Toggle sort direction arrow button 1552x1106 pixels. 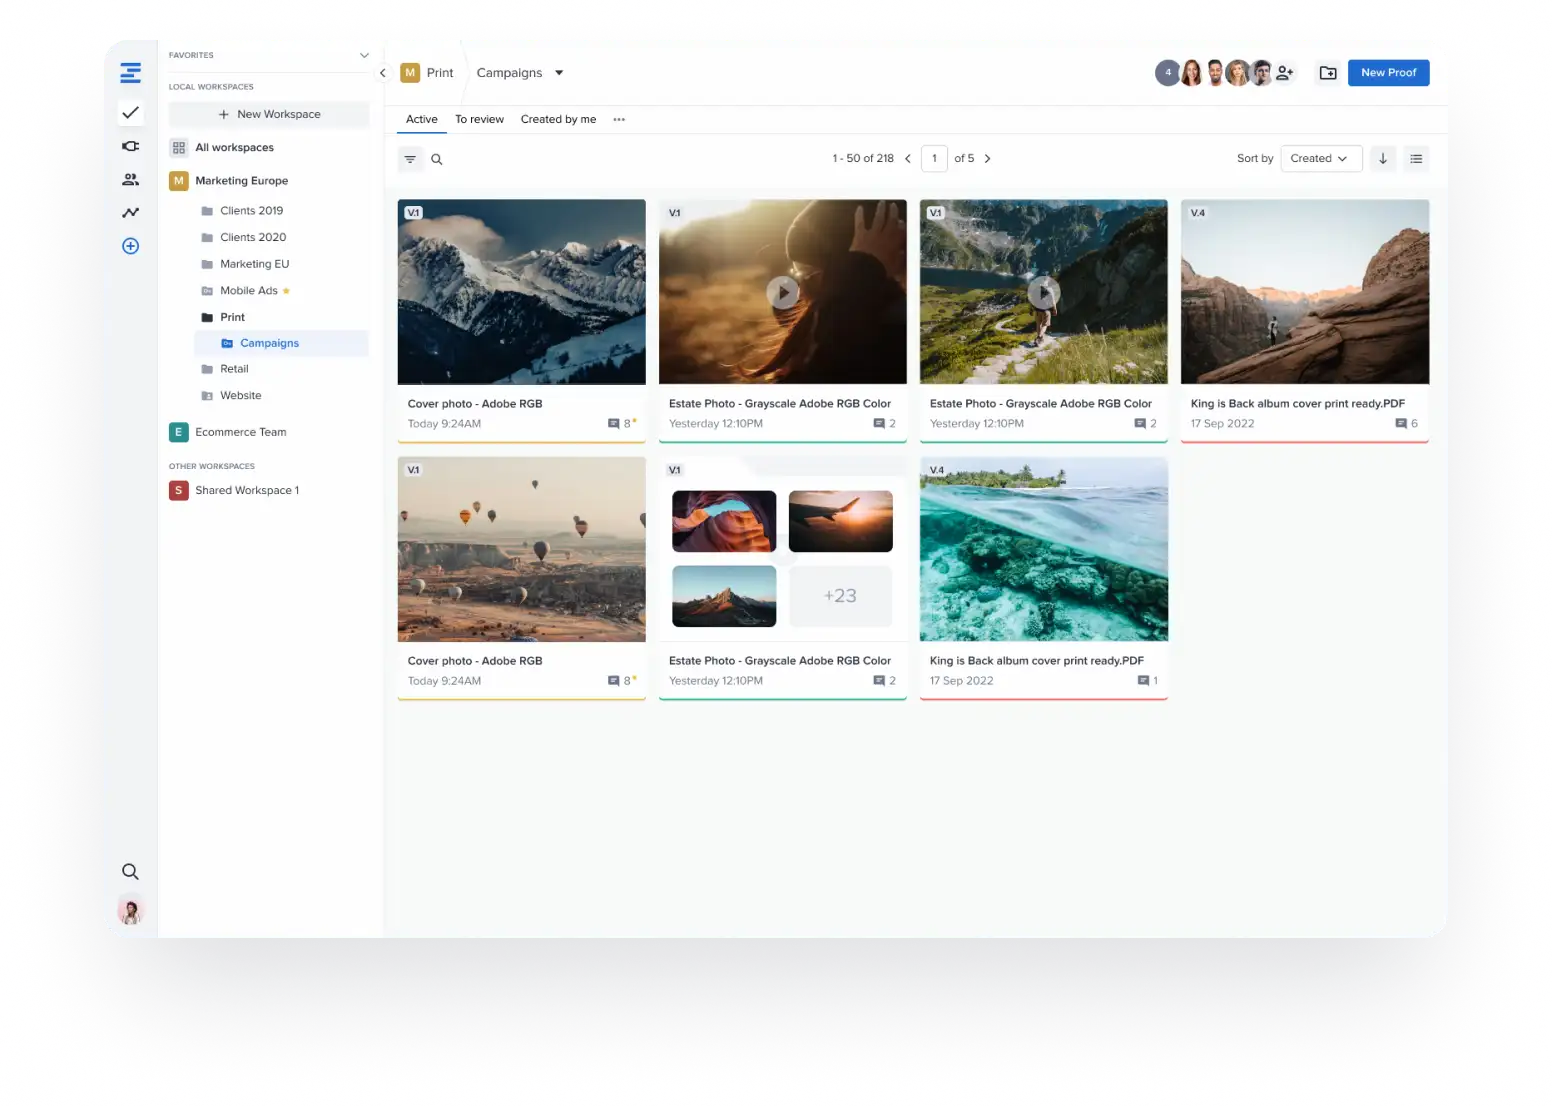tap(1383, 158)
